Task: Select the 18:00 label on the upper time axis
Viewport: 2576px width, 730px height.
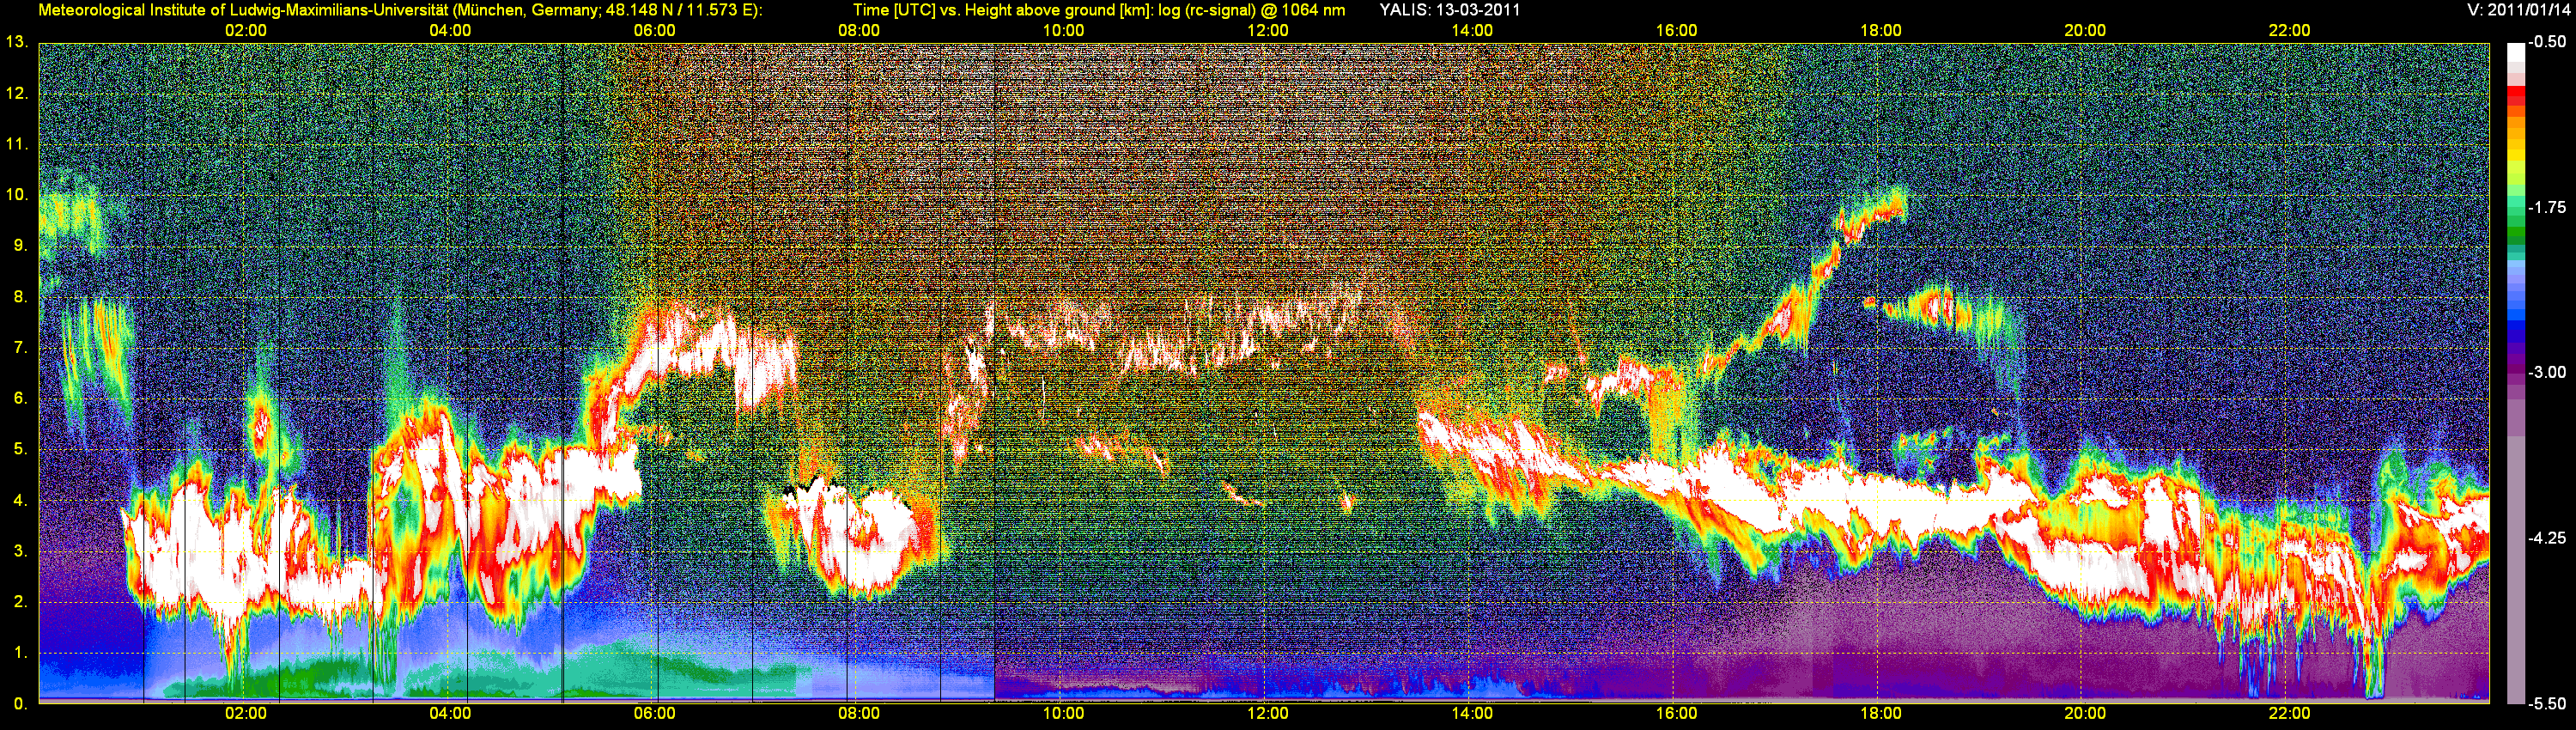Action: (x=1881, y=30)
